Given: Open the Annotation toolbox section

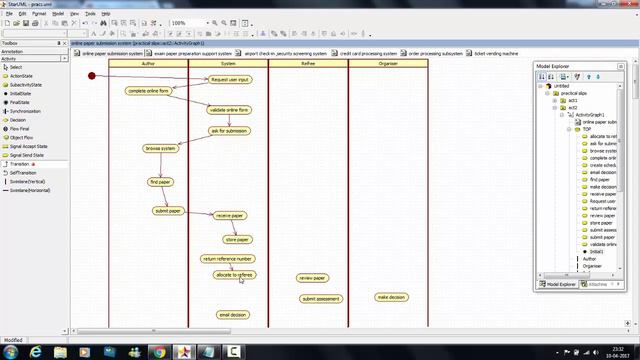Looking at the screenshot, I should pos(34,52).
